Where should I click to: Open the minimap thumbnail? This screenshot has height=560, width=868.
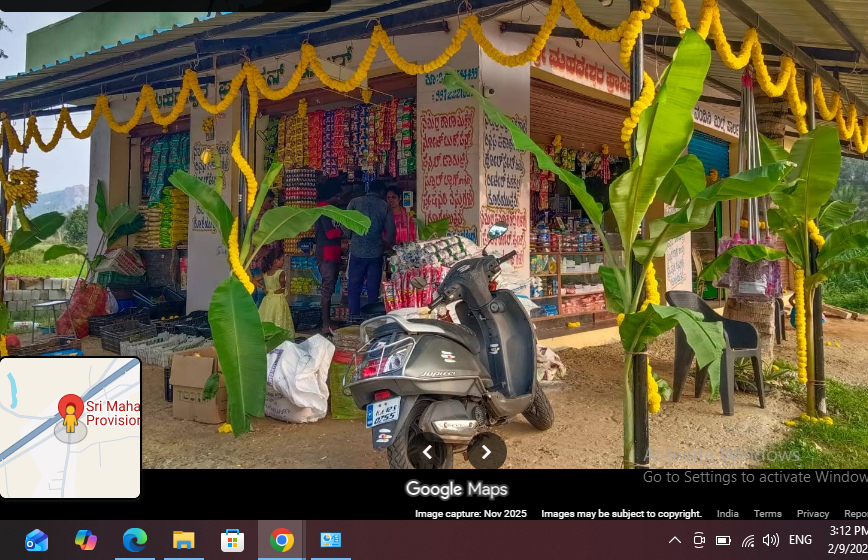coord(70,428)
